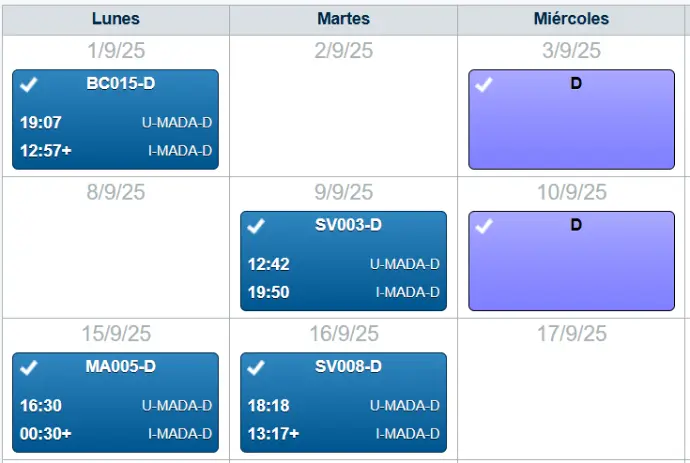Screen dimensions: 690x463
Task: Click the 18:18 U-MADA-D row
Action: (343, 406)
